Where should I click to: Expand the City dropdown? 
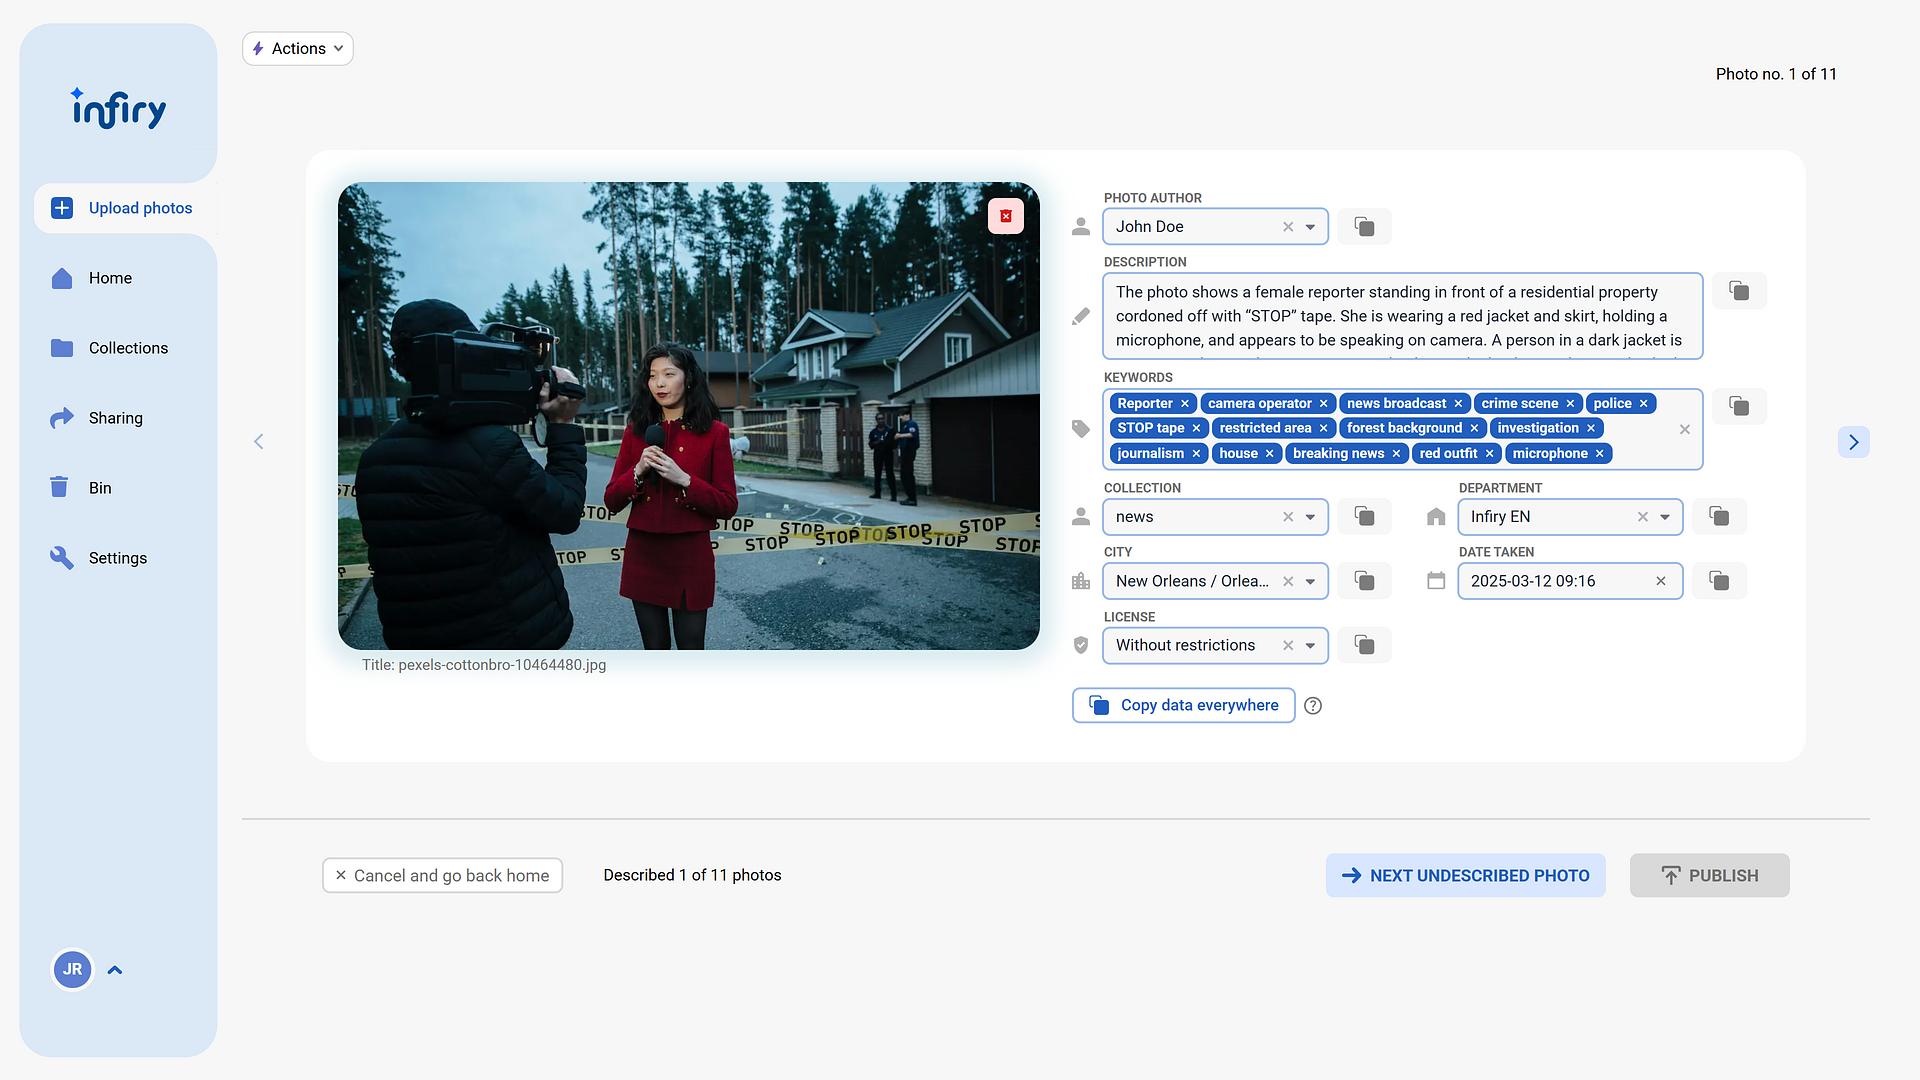point(1310,581)
